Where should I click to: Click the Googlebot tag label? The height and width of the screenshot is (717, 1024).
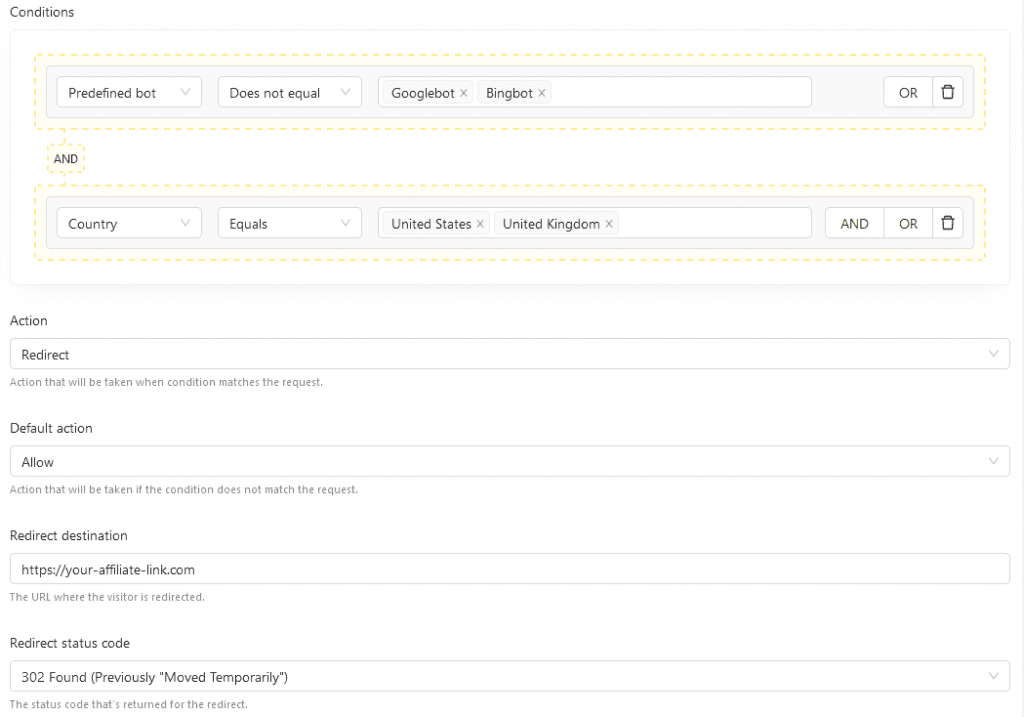point(423,93)
